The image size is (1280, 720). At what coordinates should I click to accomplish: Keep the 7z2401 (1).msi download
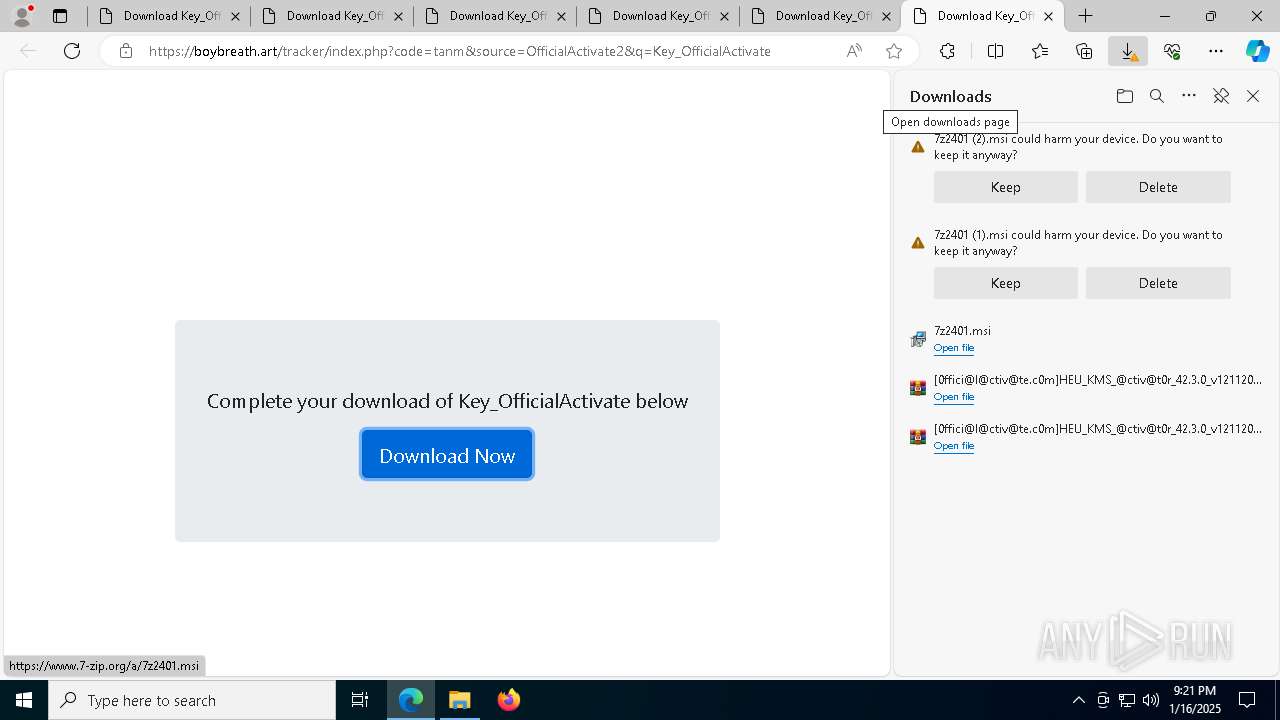[1006, 283]
